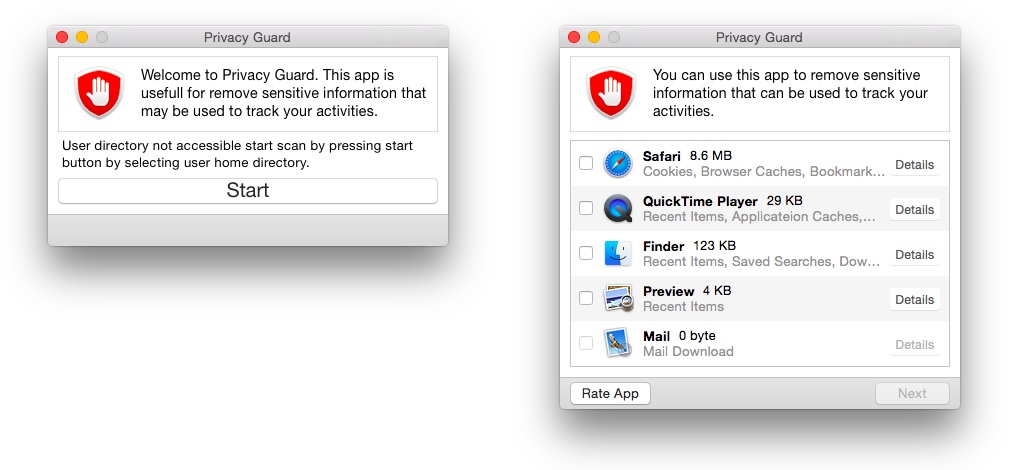
Task: Click the Finder face icon
Action: pos(618,254)
